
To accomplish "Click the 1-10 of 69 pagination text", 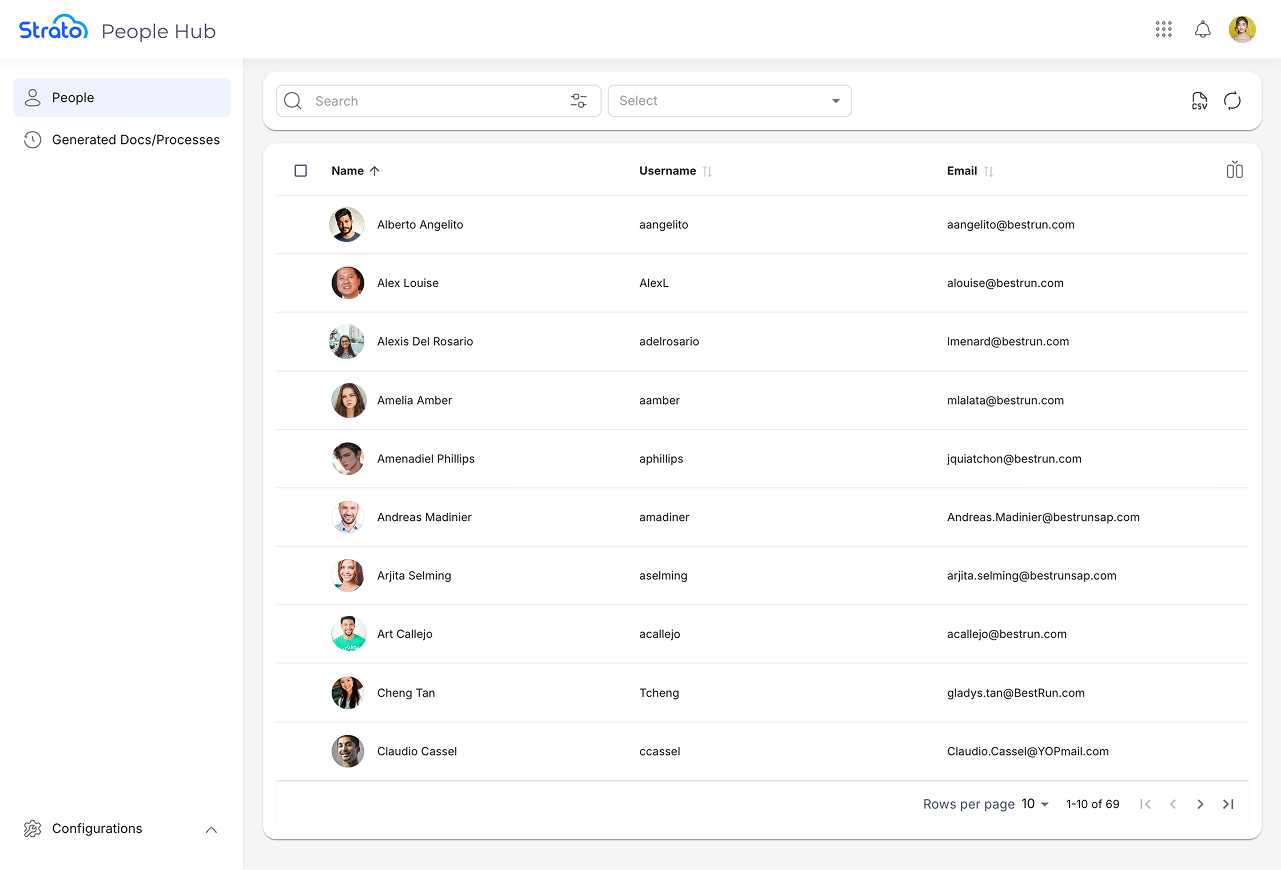I will coord(1092,804).
